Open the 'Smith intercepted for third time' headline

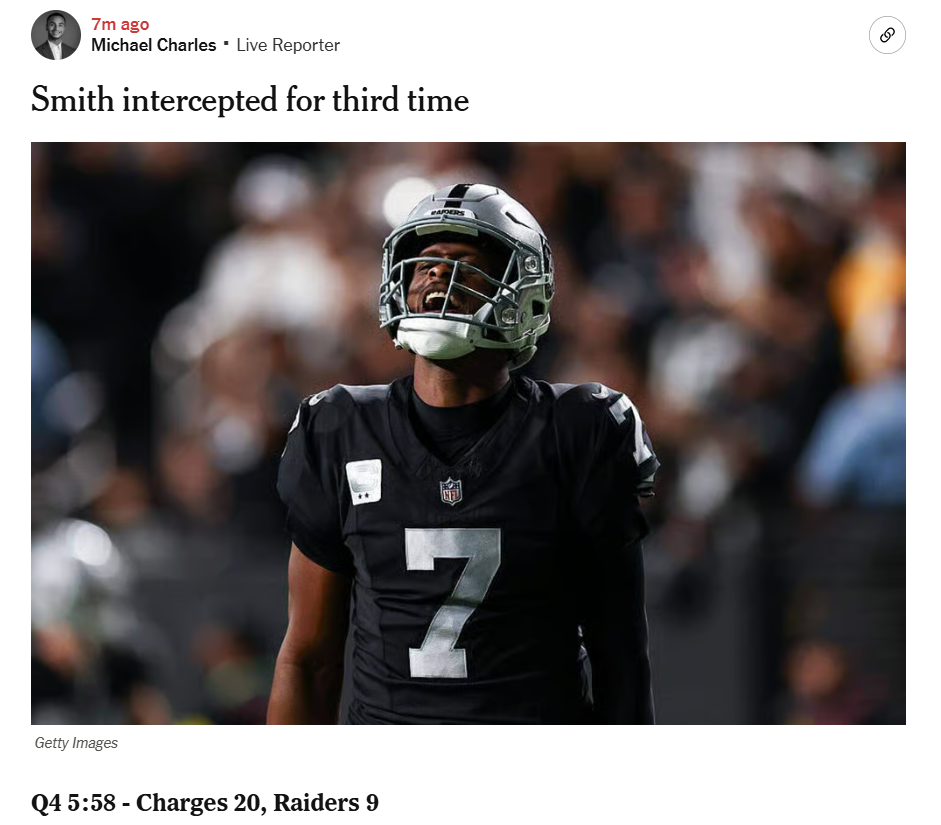[250, 100]
